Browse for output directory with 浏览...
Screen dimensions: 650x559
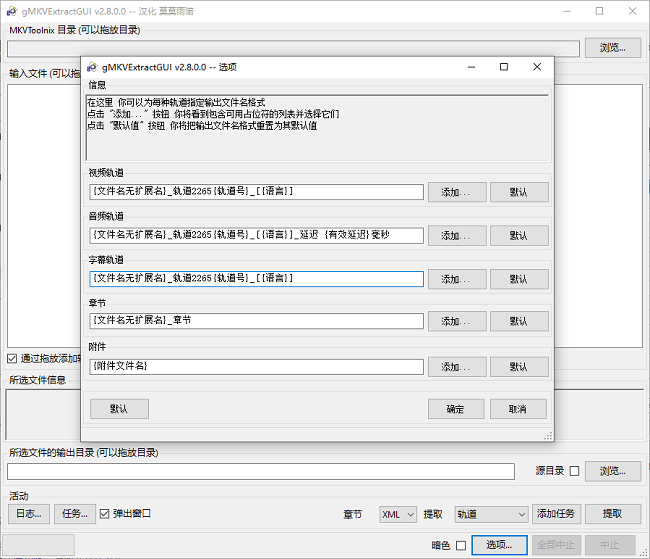pos(613,471)
